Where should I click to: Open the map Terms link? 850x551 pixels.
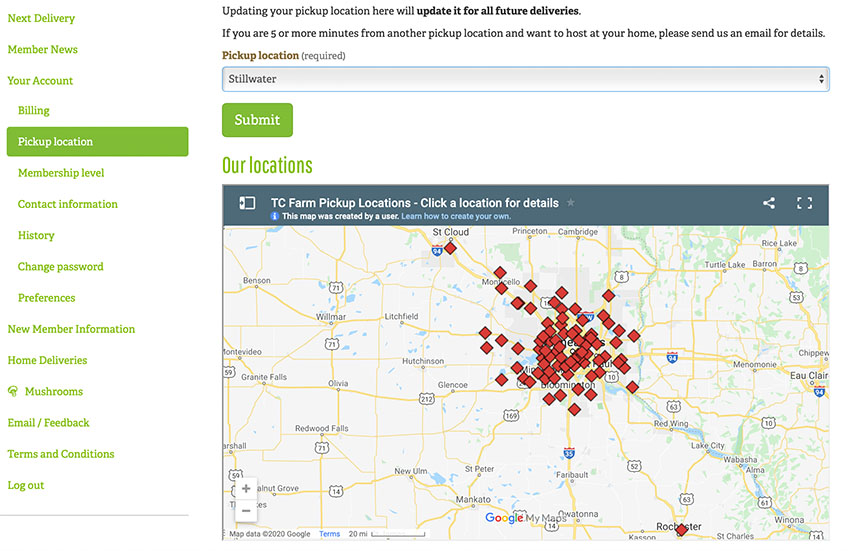(x=330, y=534)
